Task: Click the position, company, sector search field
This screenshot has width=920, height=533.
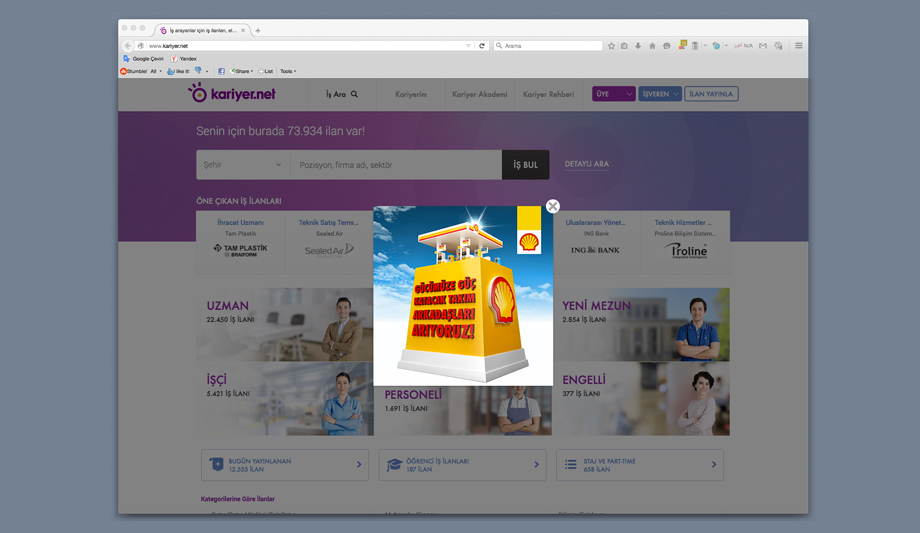Action: click(x=395, y=165)
